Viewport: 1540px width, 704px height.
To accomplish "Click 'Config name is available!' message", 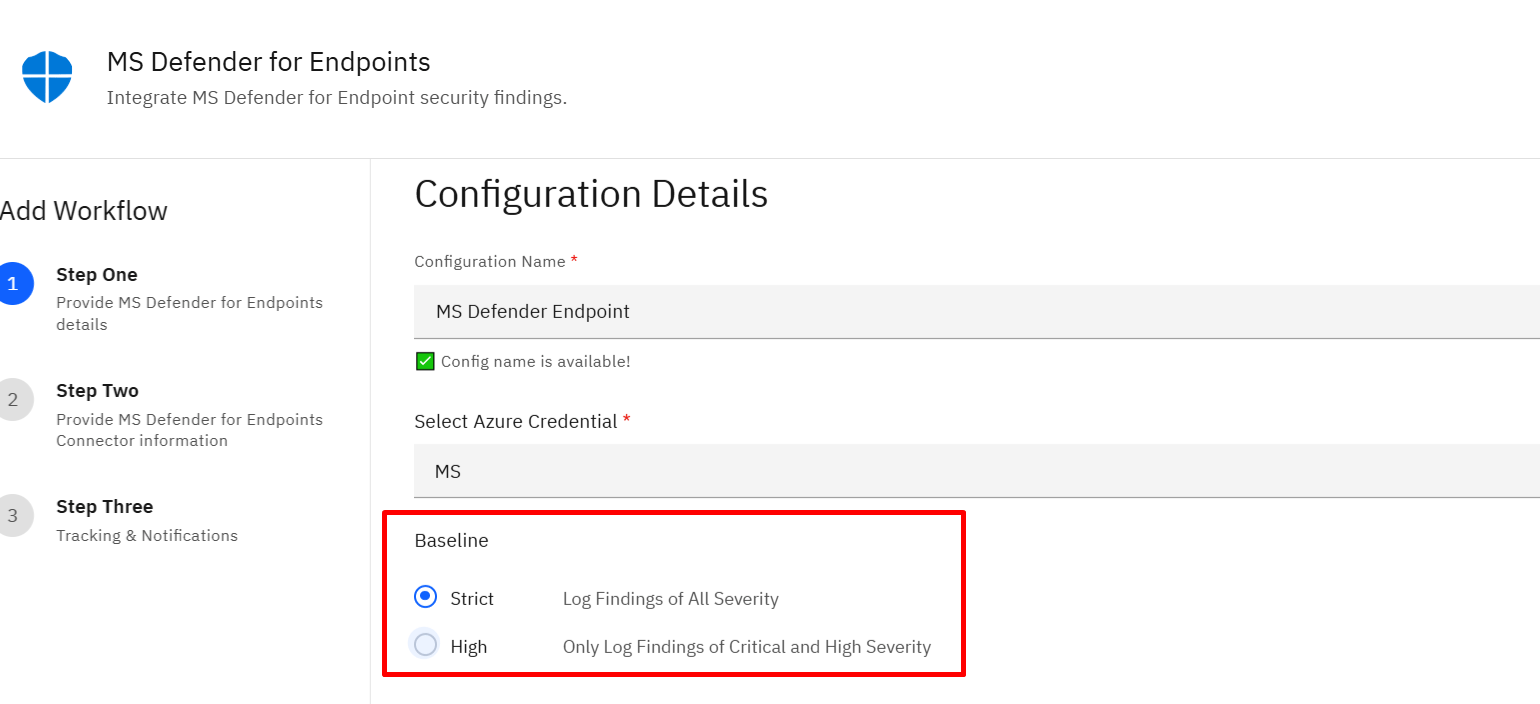I will pos(536,361).
